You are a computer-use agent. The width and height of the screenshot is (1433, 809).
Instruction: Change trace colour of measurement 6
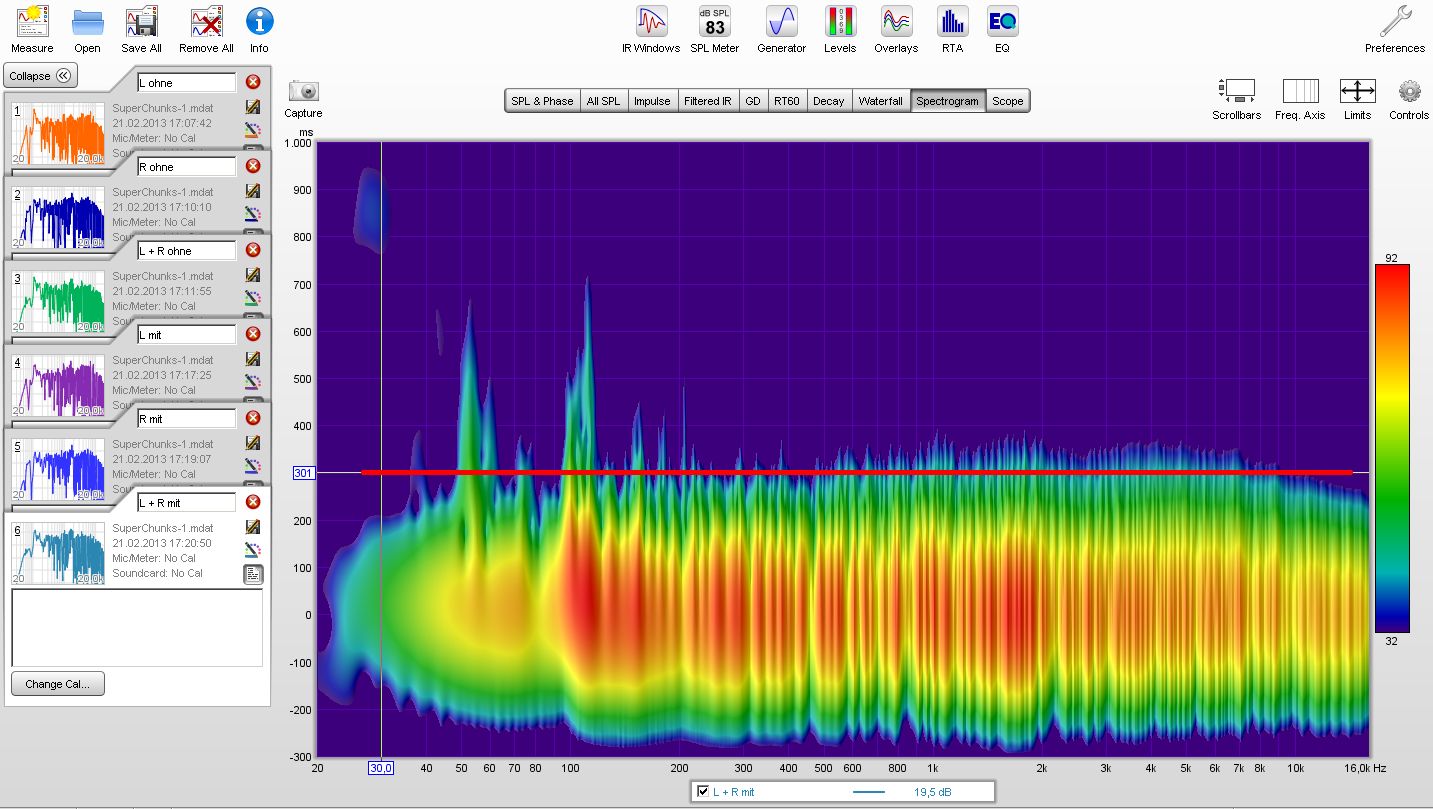point(253,549)
